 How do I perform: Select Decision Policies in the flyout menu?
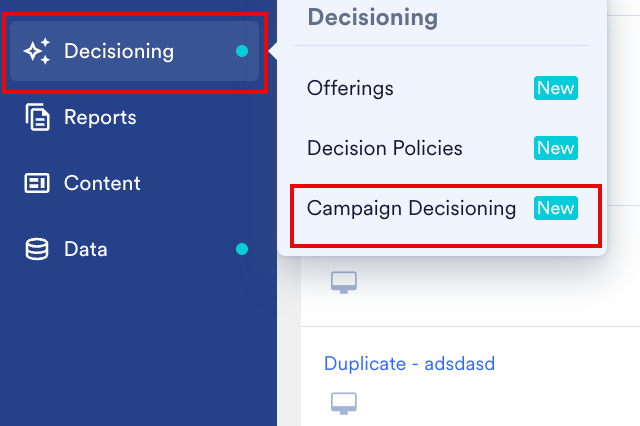pyautogui.click(x=385, y=148)
